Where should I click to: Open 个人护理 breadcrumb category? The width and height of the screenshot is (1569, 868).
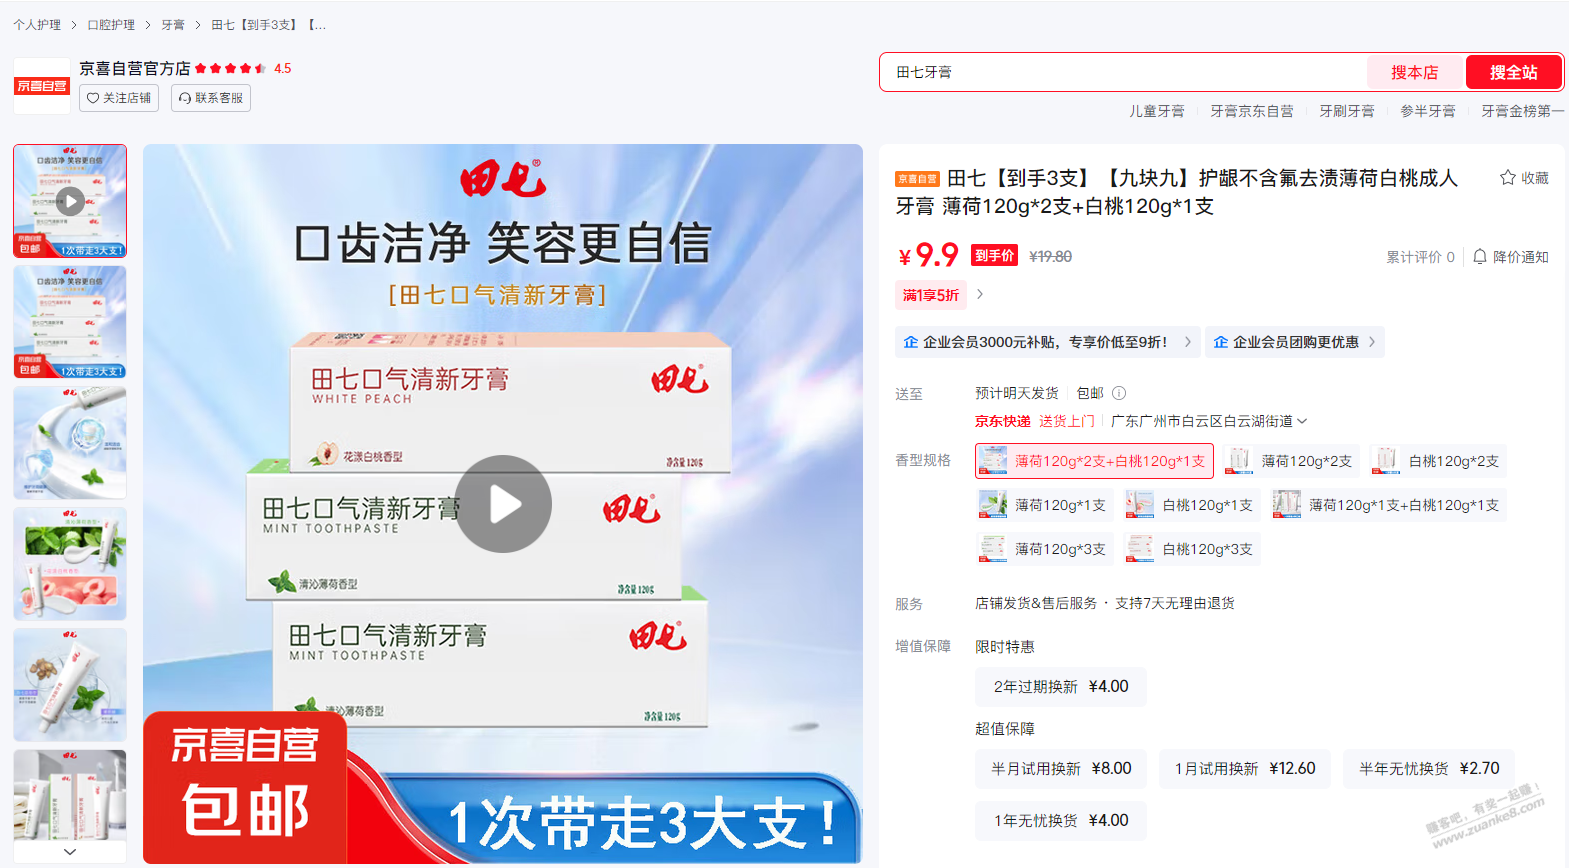click(37, 25)
